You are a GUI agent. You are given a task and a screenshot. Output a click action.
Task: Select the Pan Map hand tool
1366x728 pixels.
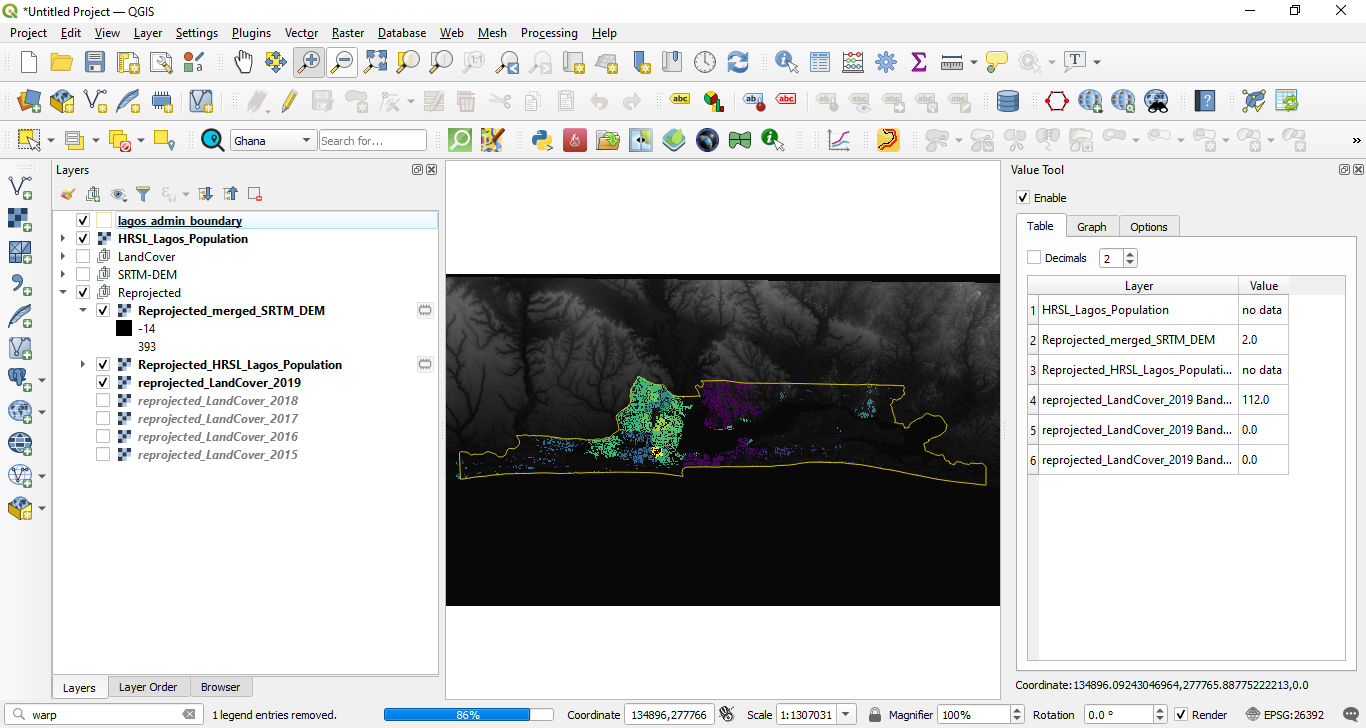click(x=243, y=62)
